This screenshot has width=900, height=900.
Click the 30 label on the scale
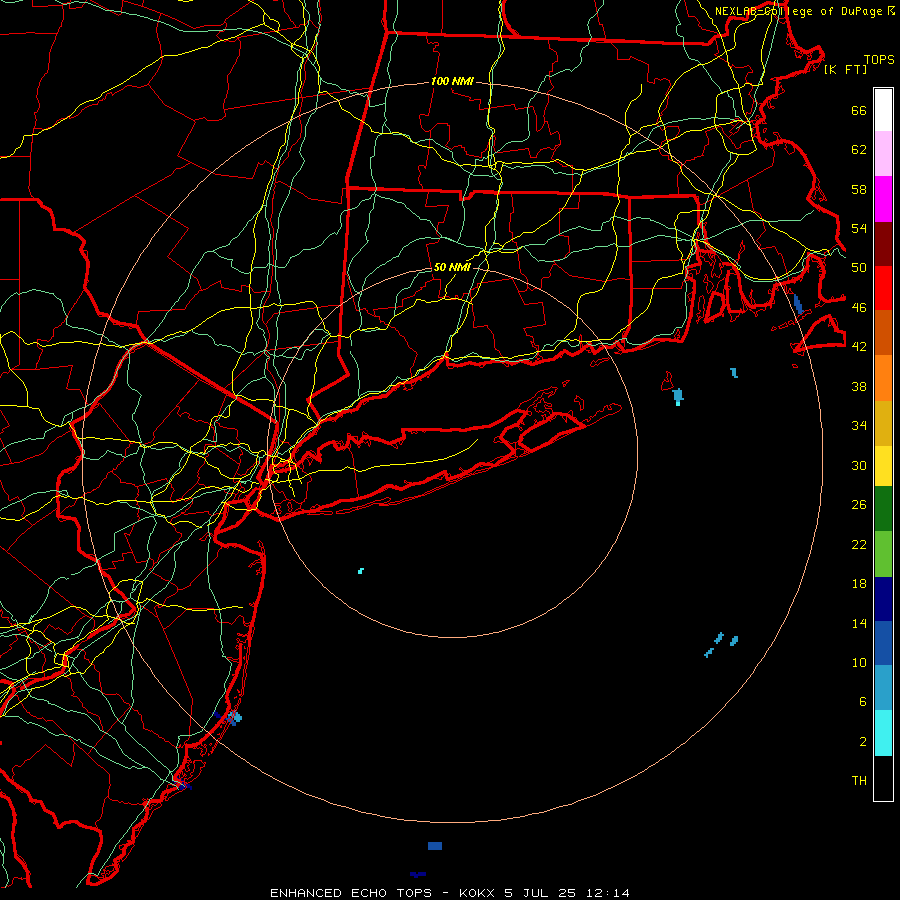(859, 465)
